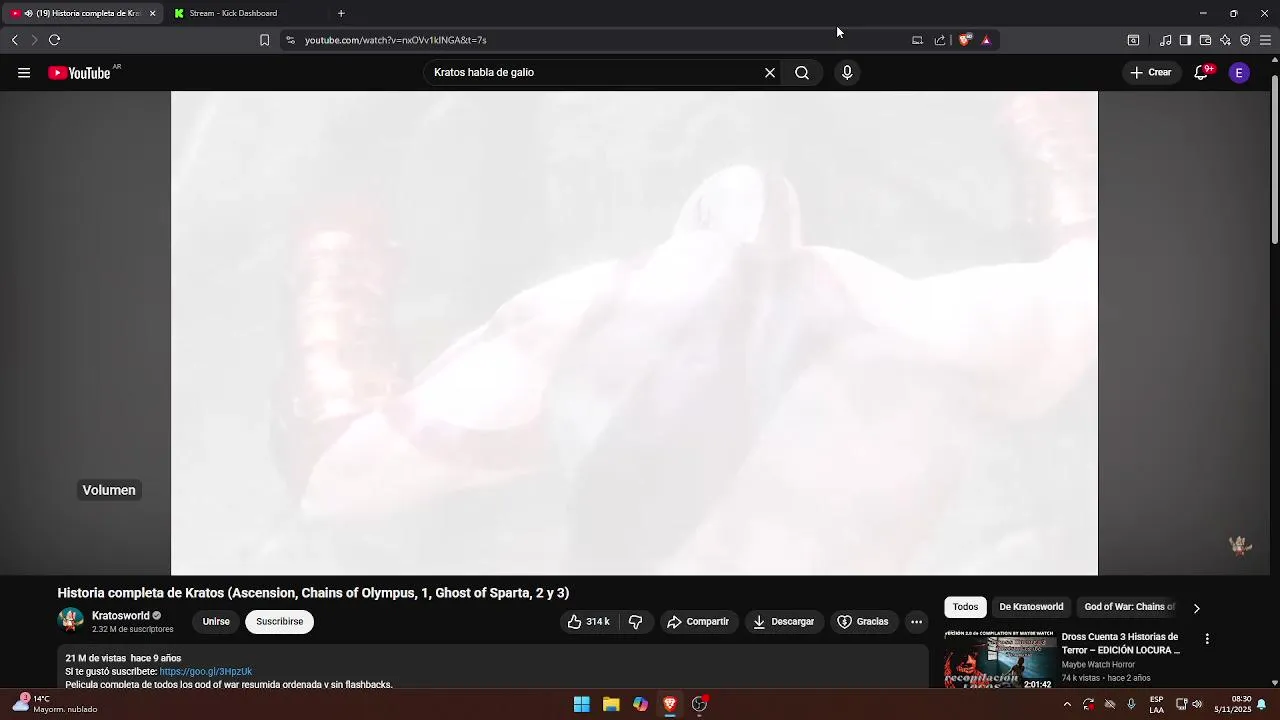Open Leo AI sparkle icon
Screen dimensions: 1280x720
coord(1225,40)
